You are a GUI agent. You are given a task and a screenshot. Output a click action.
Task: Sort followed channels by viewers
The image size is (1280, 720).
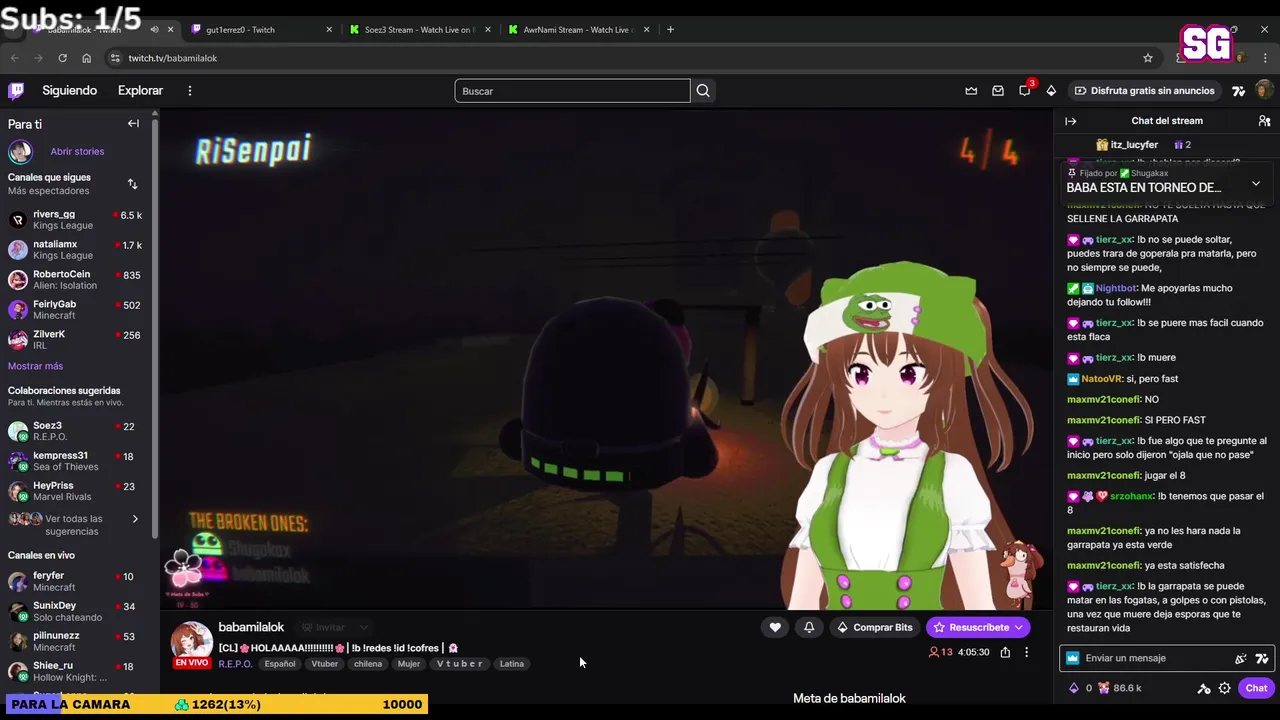click(x=132, y=184)
